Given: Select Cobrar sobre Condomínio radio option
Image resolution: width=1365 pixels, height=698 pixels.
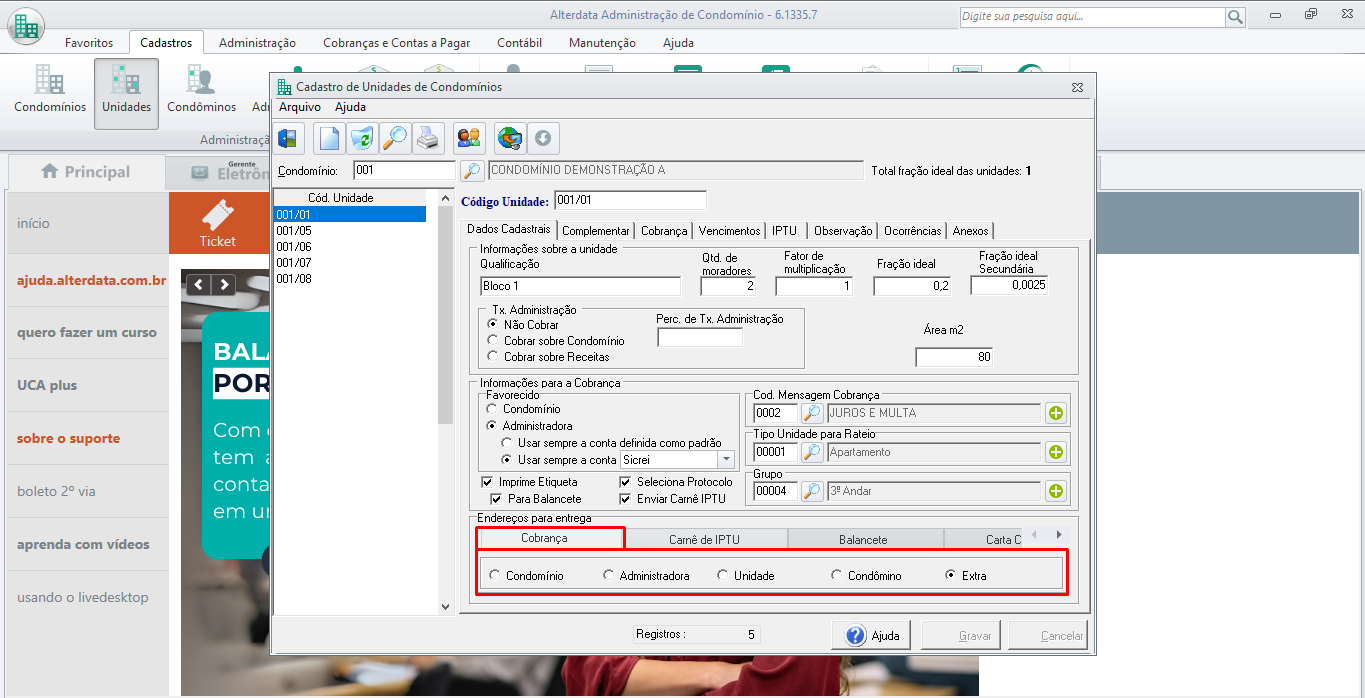Looking at the screenshot, I should point(492,341).
